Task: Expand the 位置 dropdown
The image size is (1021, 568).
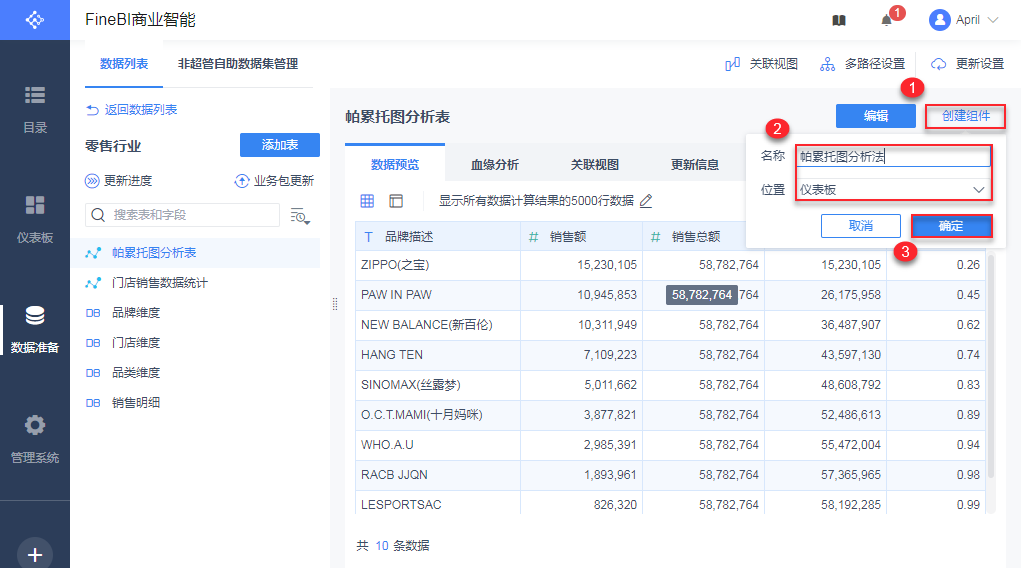Action: pos(893,189)
